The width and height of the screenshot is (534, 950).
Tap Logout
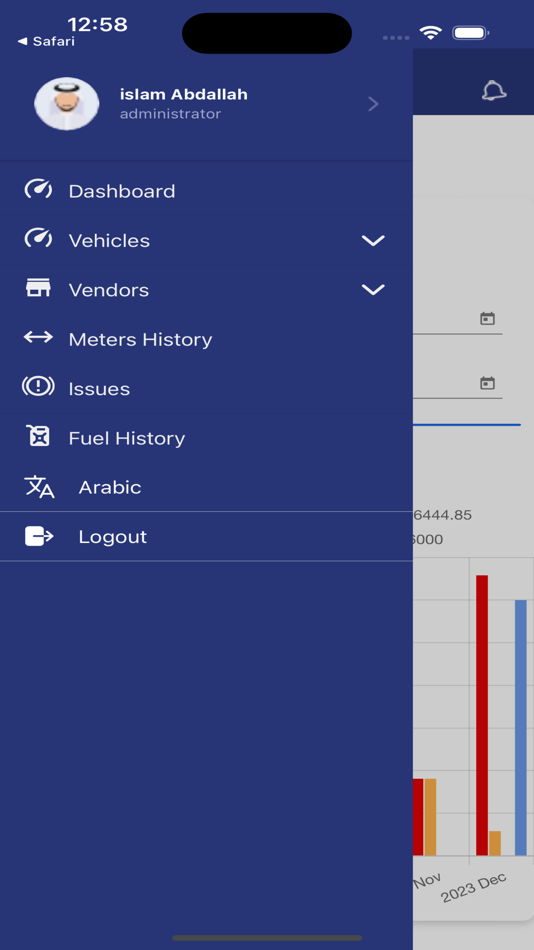click(x=206, y=536)
